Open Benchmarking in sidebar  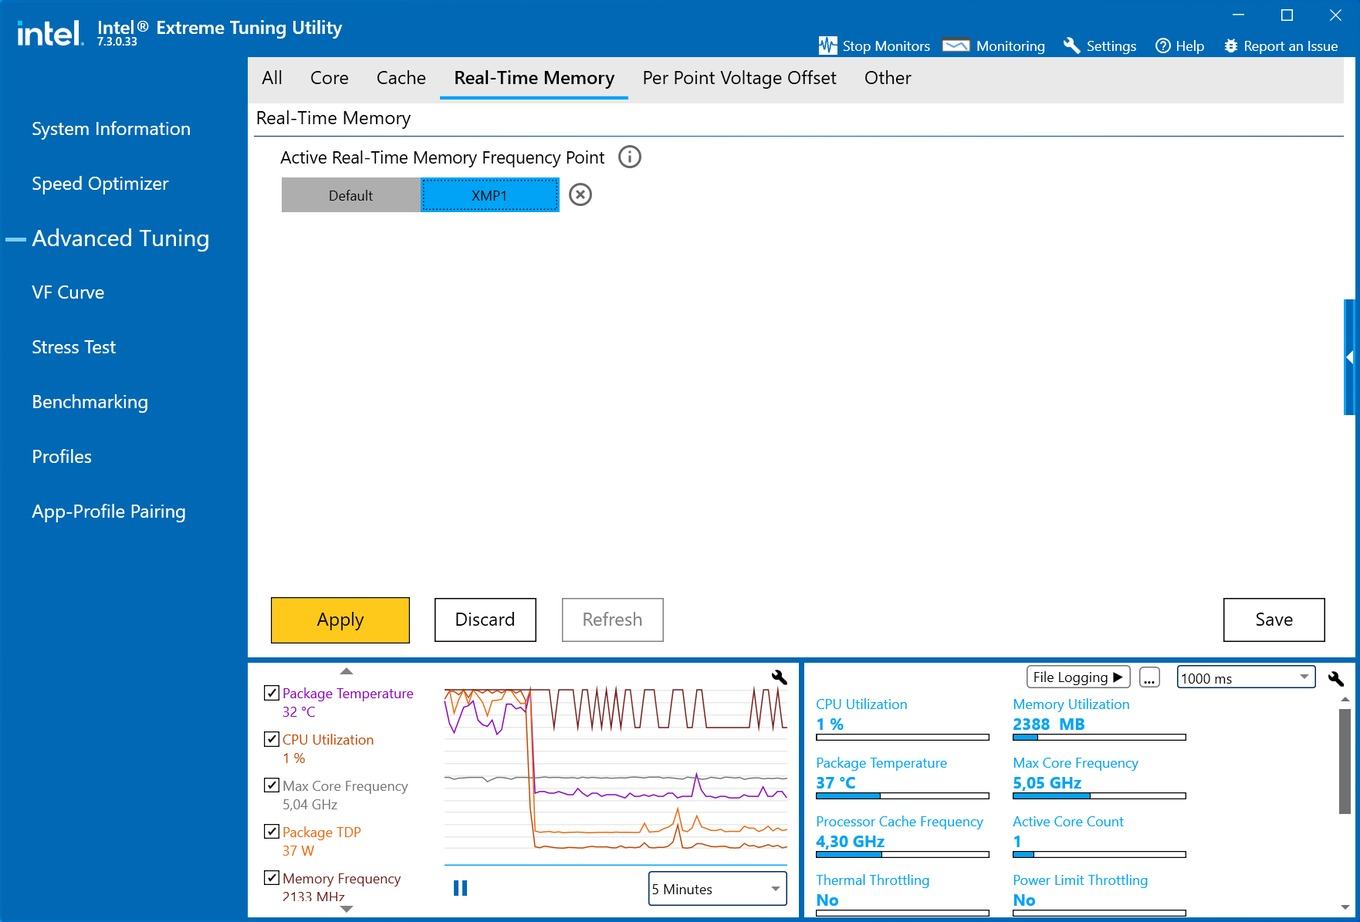90,402
